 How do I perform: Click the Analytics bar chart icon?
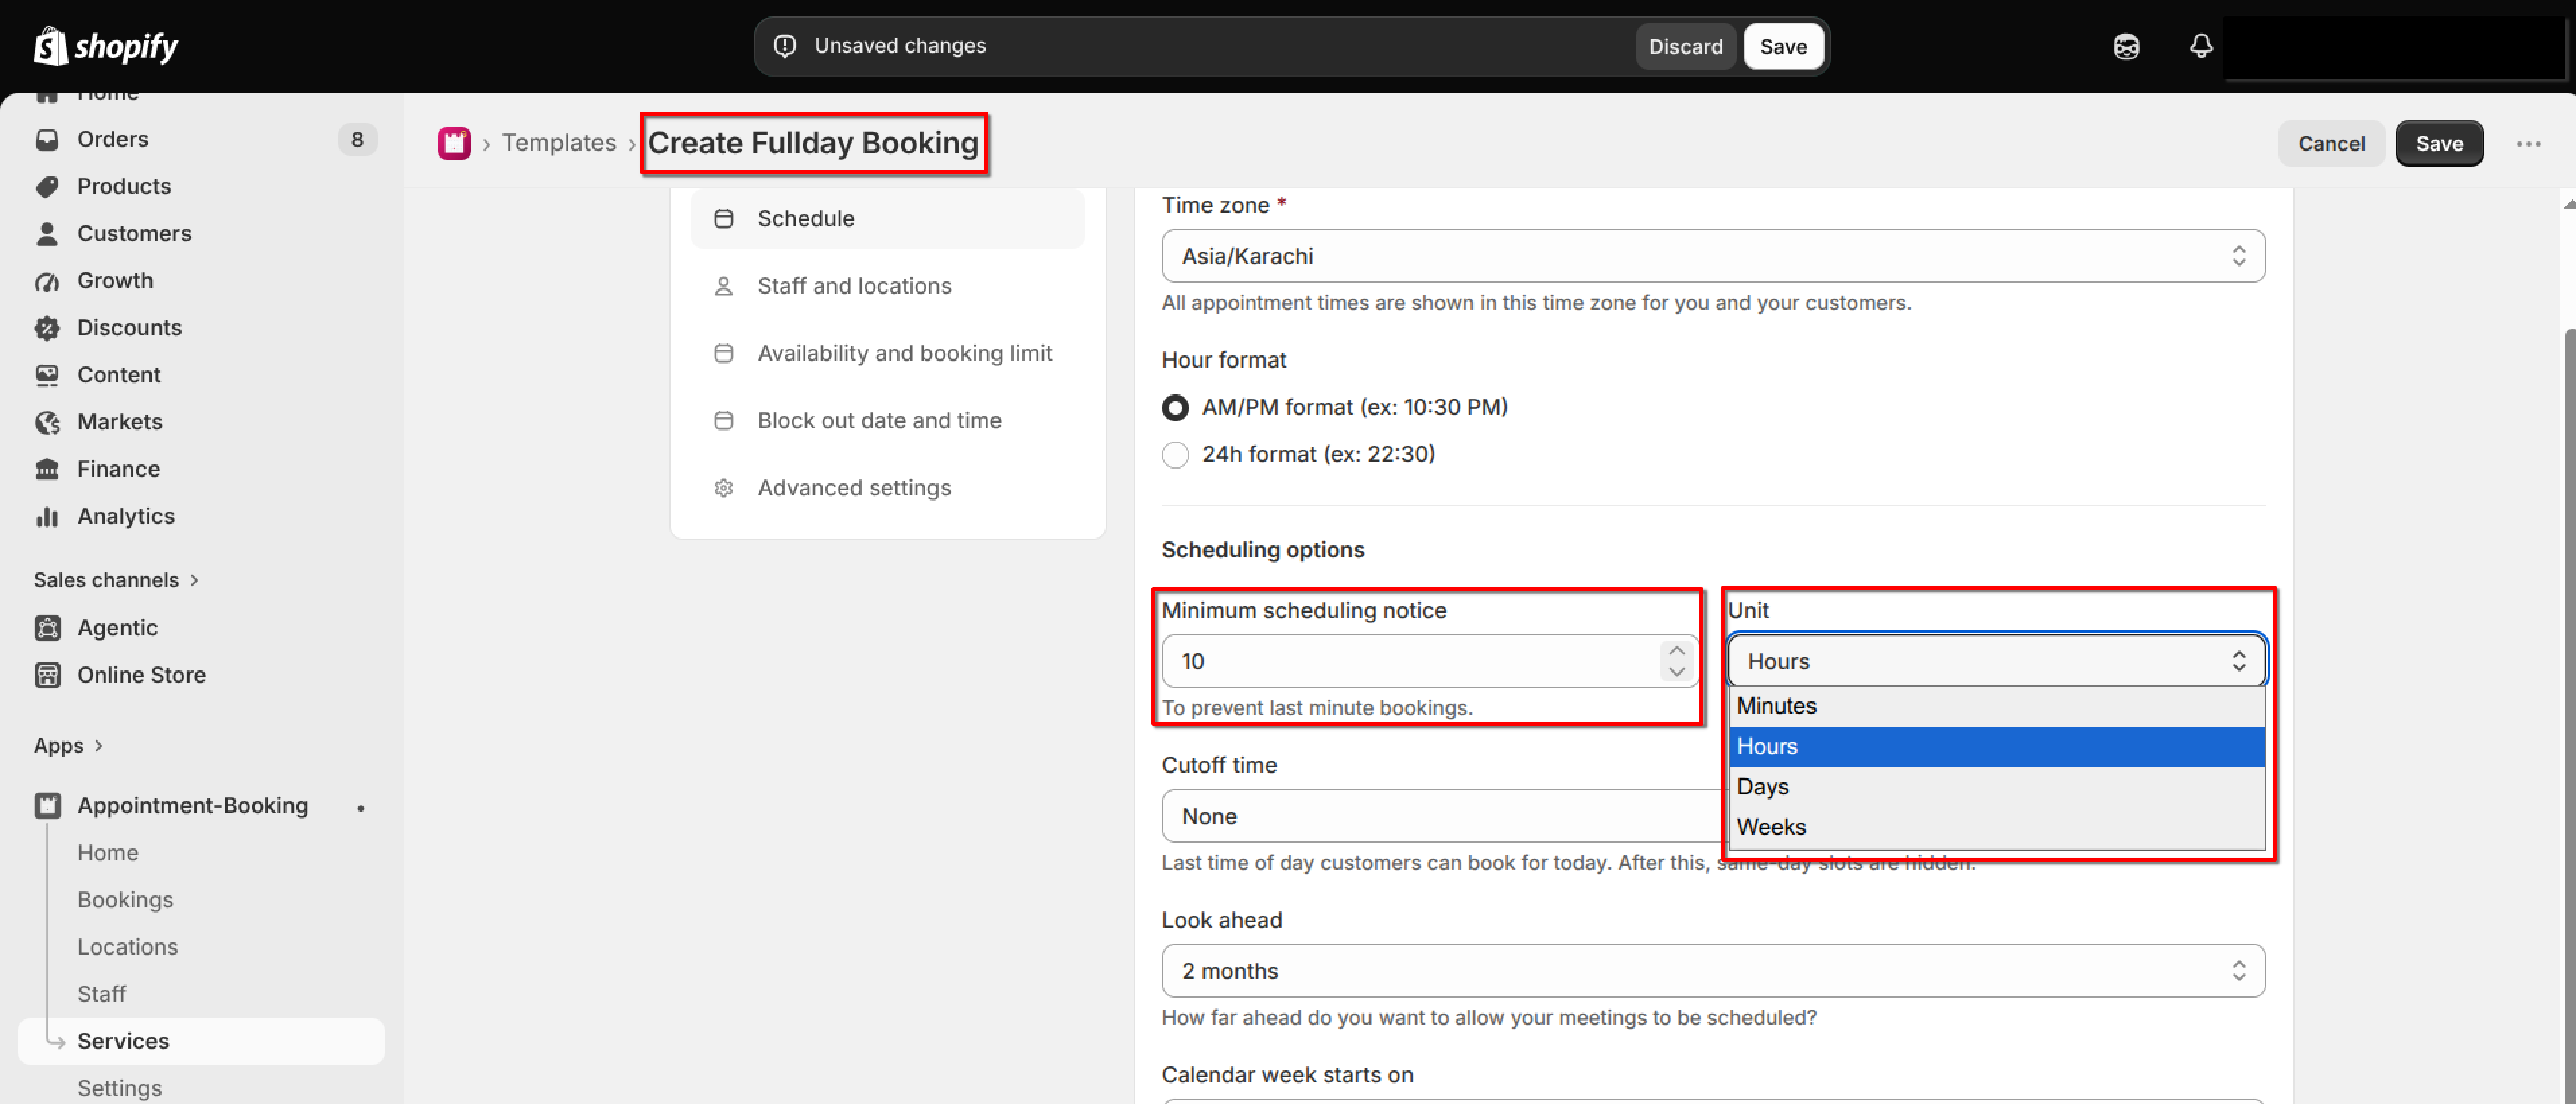click(47, 516)
